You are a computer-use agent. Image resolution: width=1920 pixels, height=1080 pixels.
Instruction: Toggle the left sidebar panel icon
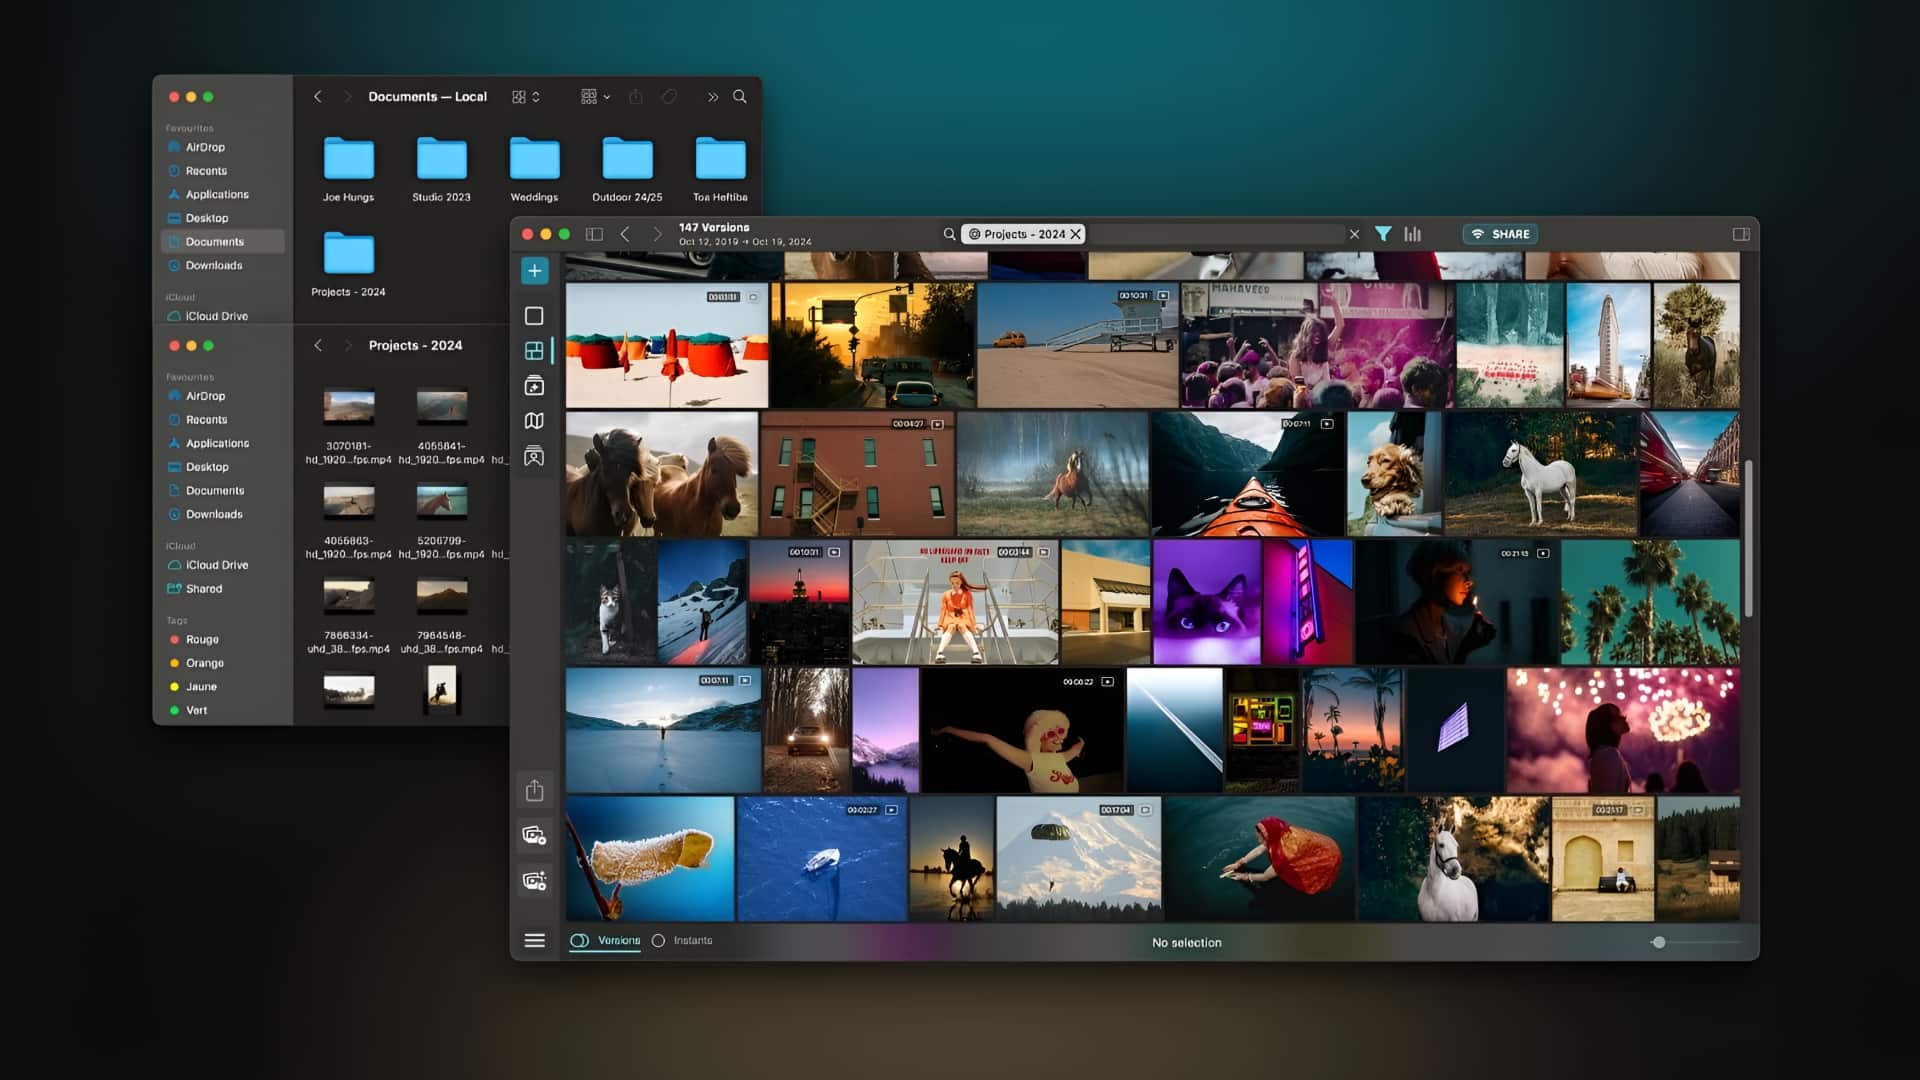point(594,234)
